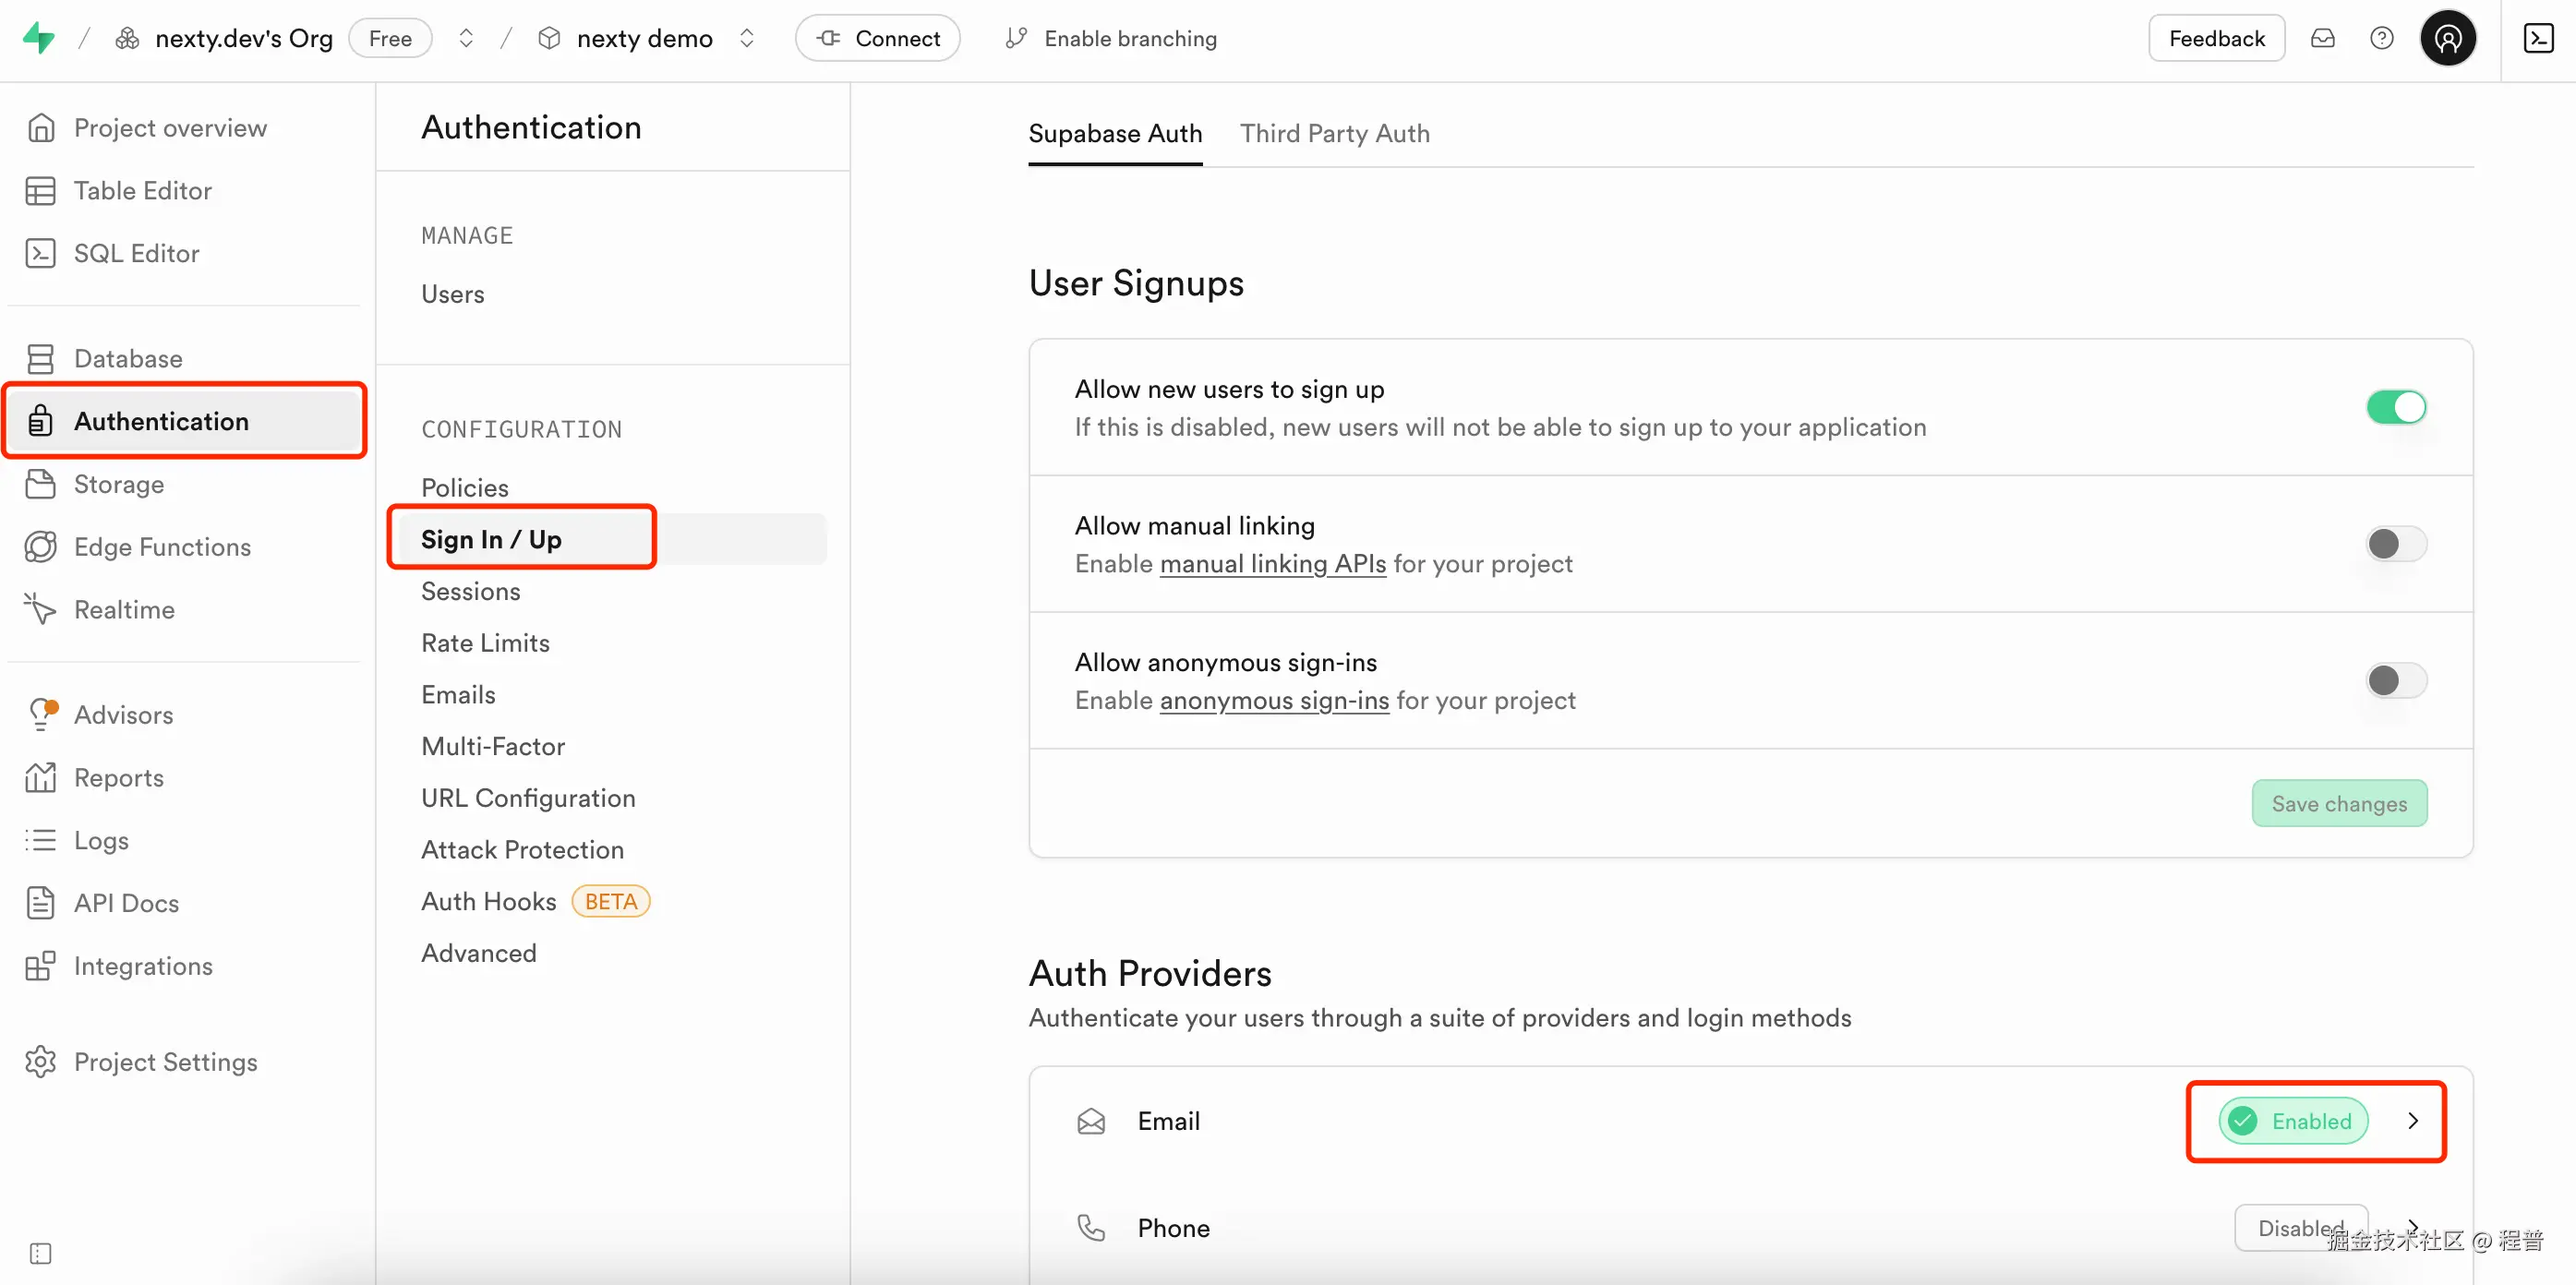Click the Connect button
The width and height of the screenshot is (2576, 1285).
[x=877, y=38]
